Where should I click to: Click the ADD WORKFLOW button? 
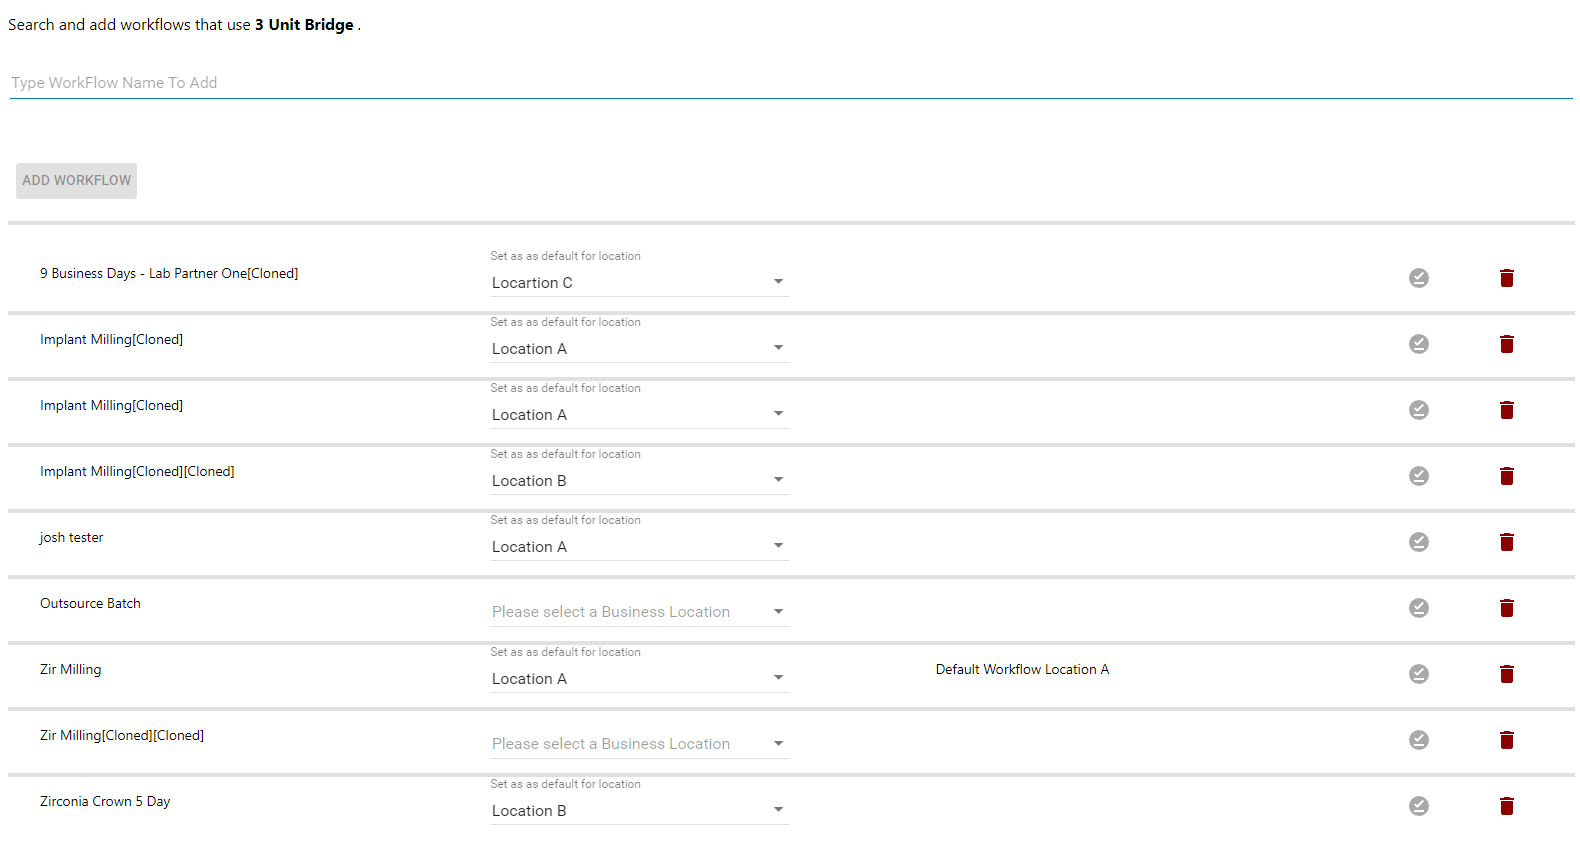point(77,181)
